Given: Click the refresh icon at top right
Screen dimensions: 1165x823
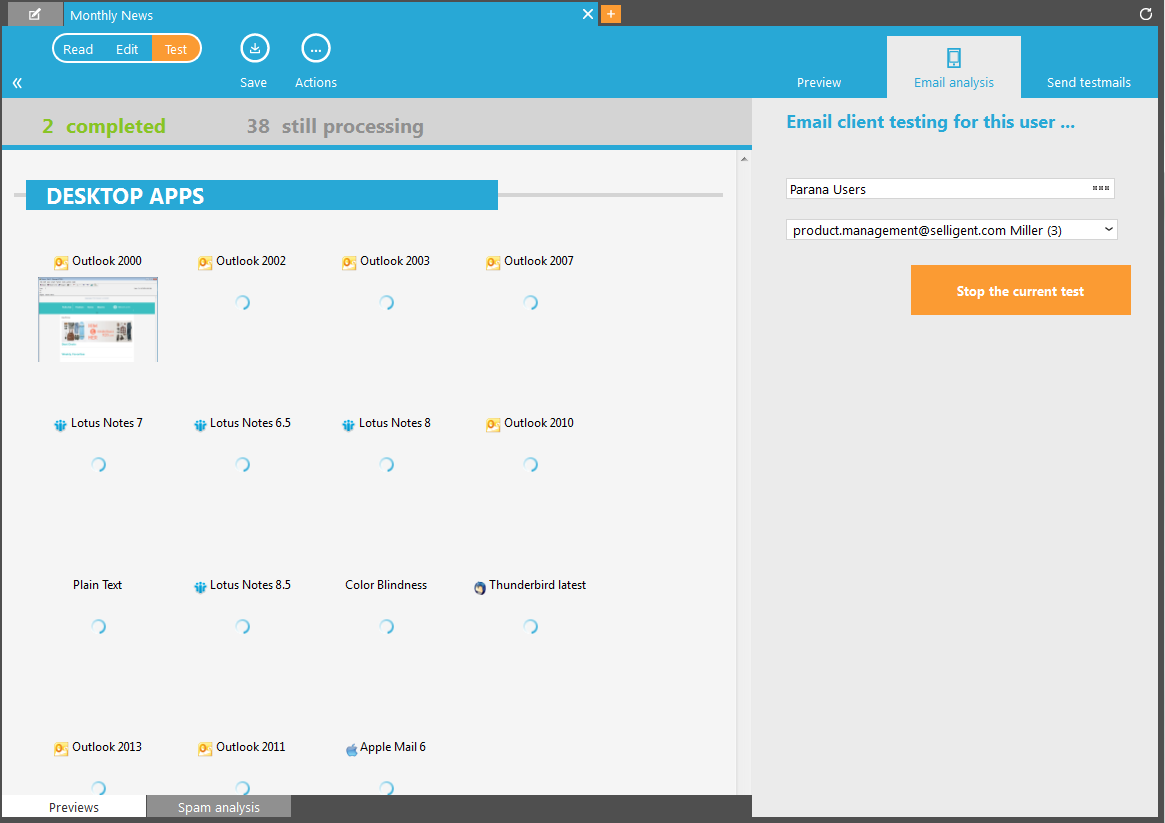Looking at the screenshot, I should coord(1146,14).
